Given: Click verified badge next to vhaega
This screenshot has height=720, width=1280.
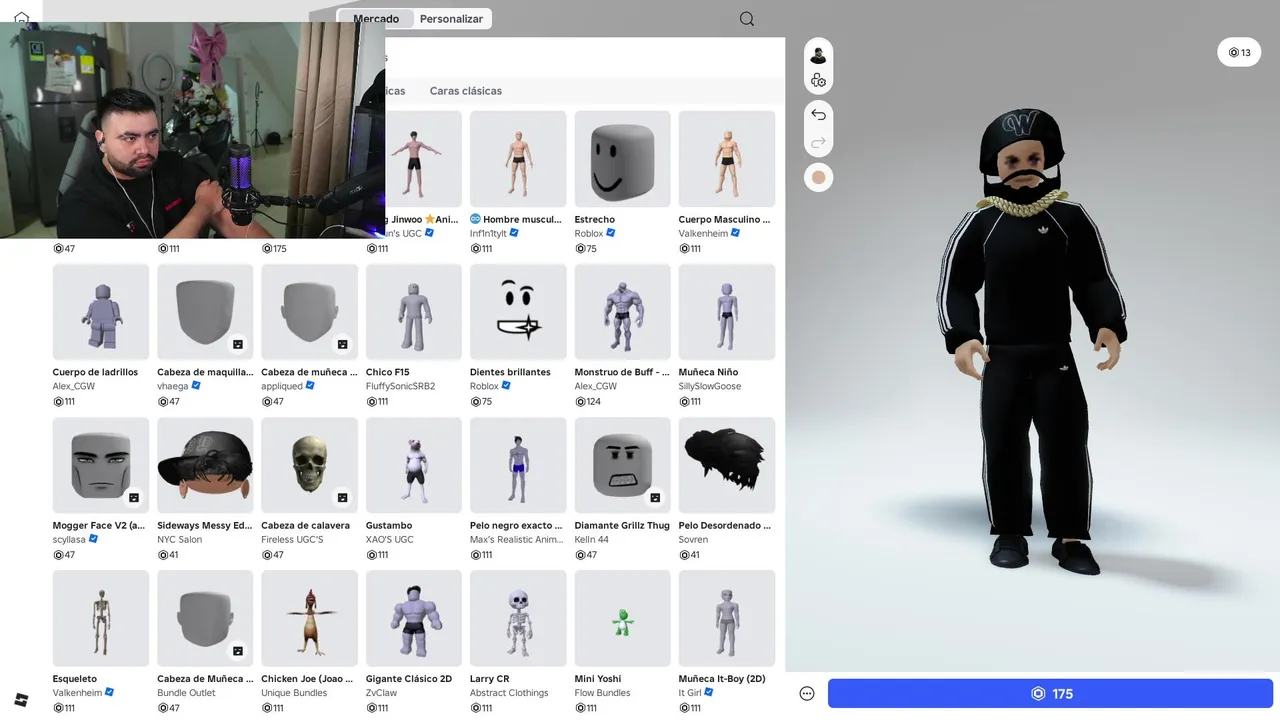Looking at the screenshot, I should (196, 386).
